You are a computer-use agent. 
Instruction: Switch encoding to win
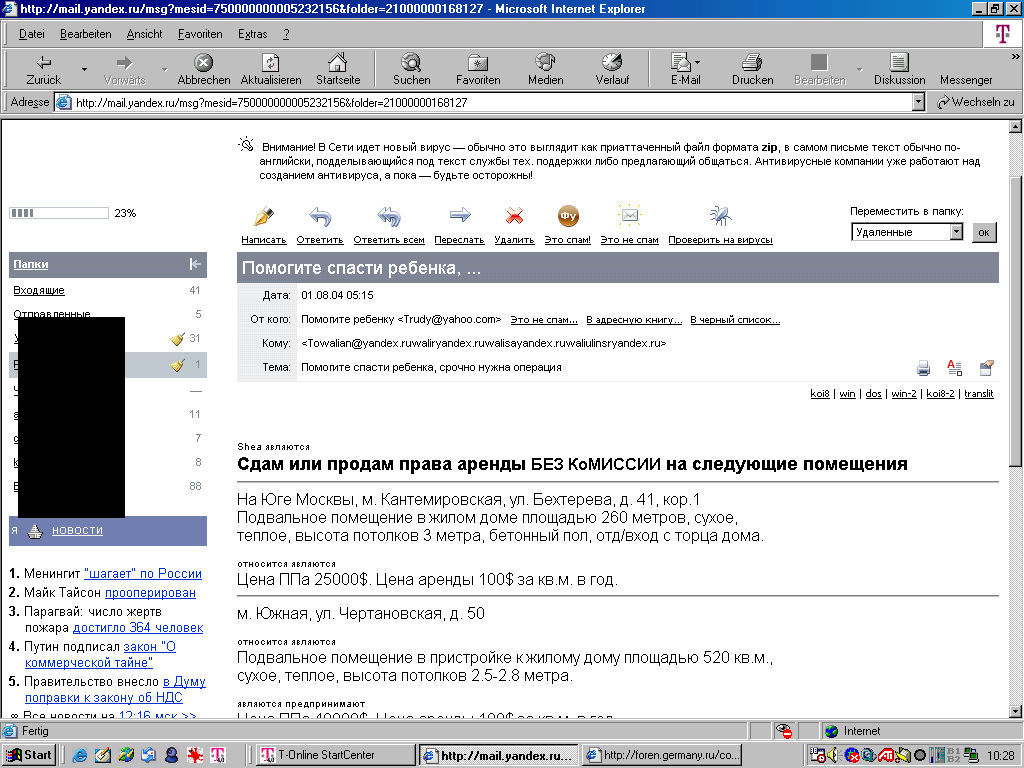[847, 393]
